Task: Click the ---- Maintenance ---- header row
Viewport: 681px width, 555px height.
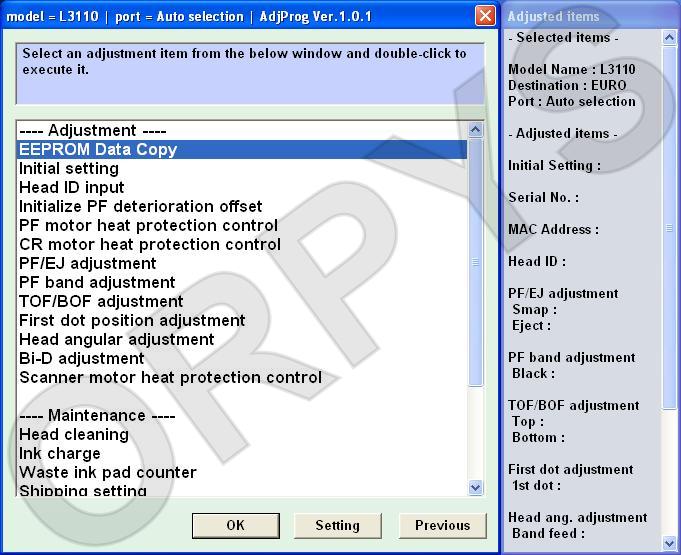Action: tap(242, 416)
